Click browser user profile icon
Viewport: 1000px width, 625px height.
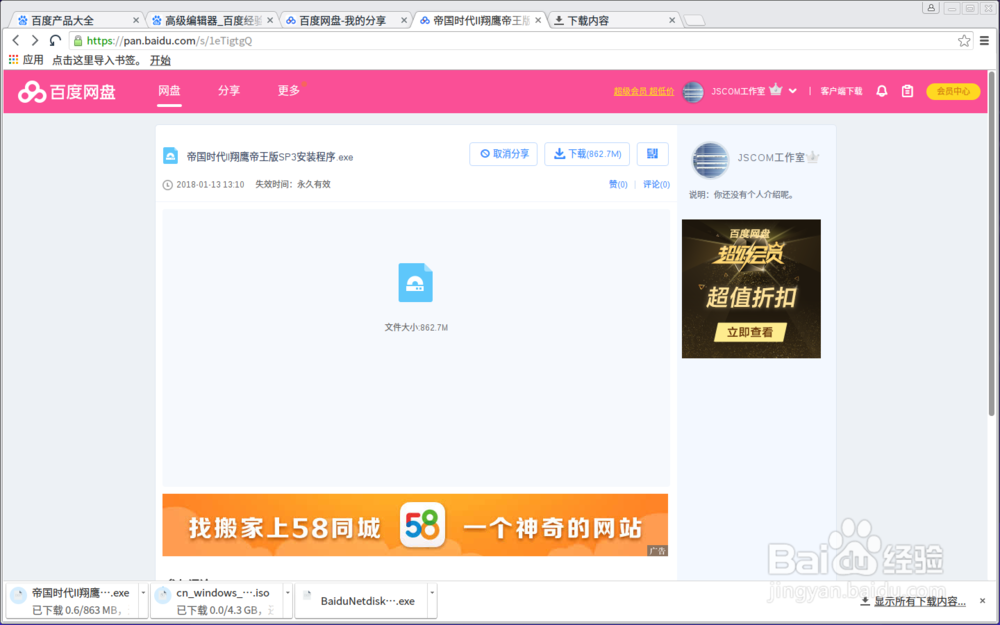tap(931, 8)
